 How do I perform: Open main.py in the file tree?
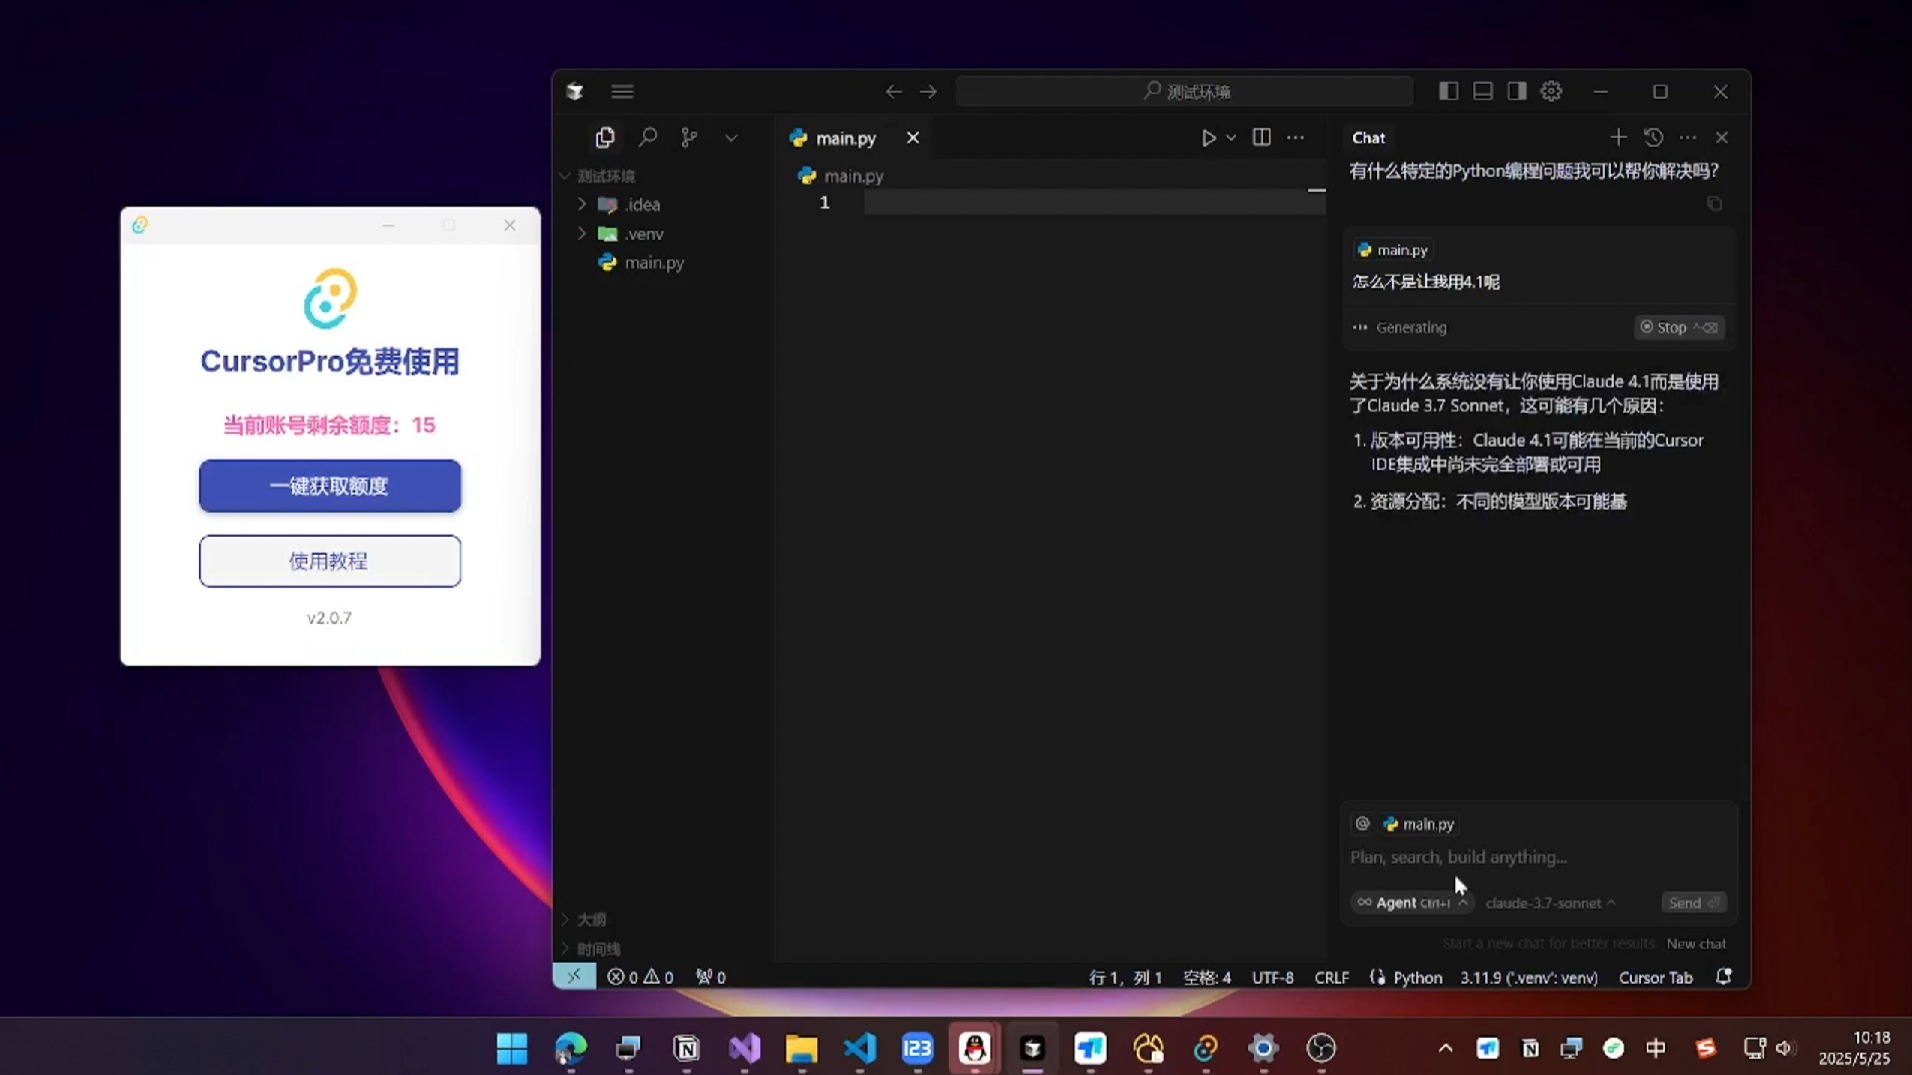click(654, 263)
